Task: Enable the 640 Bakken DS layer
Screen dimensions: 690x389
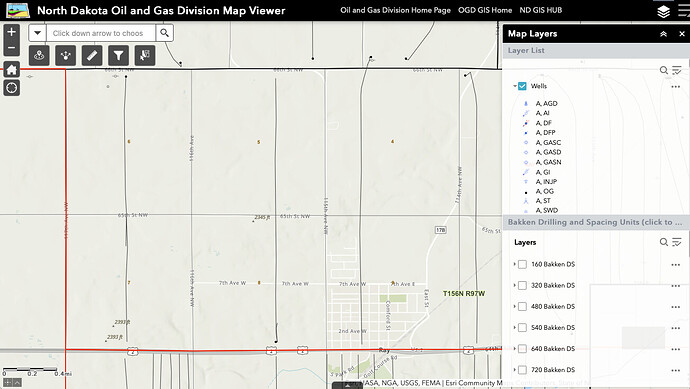Action: pos(522,349)
